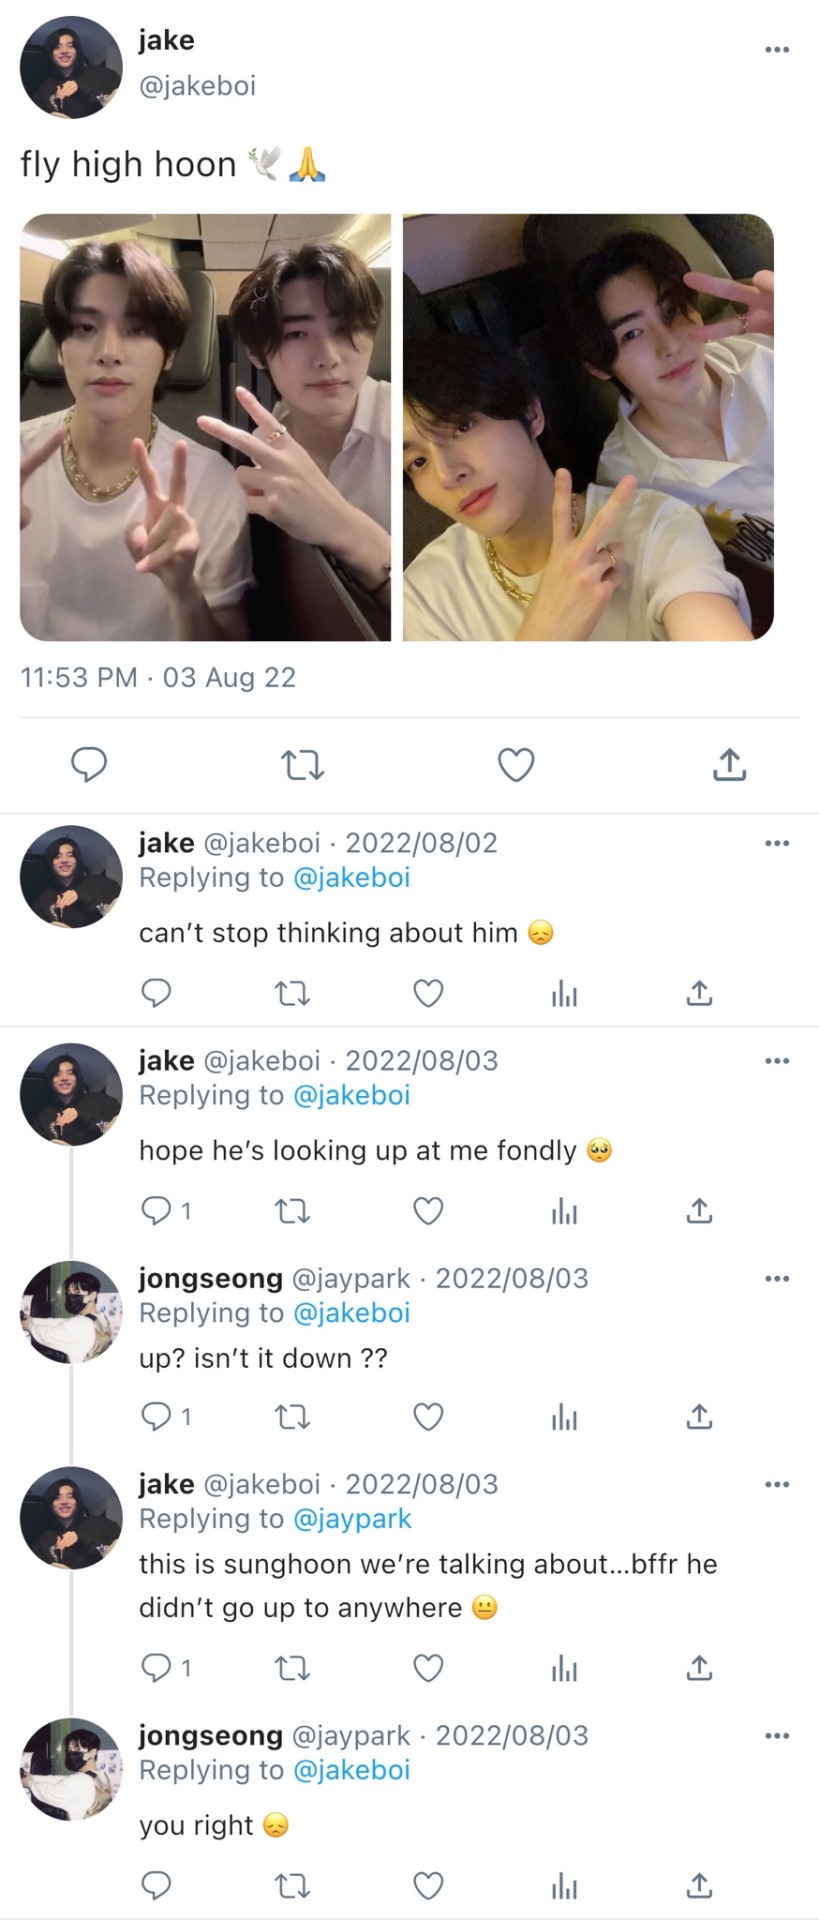Share jongseong's 'up? isn't it down ??' reply
Viewport: 819px width, 1920px height.
(x=699, y=1417)
